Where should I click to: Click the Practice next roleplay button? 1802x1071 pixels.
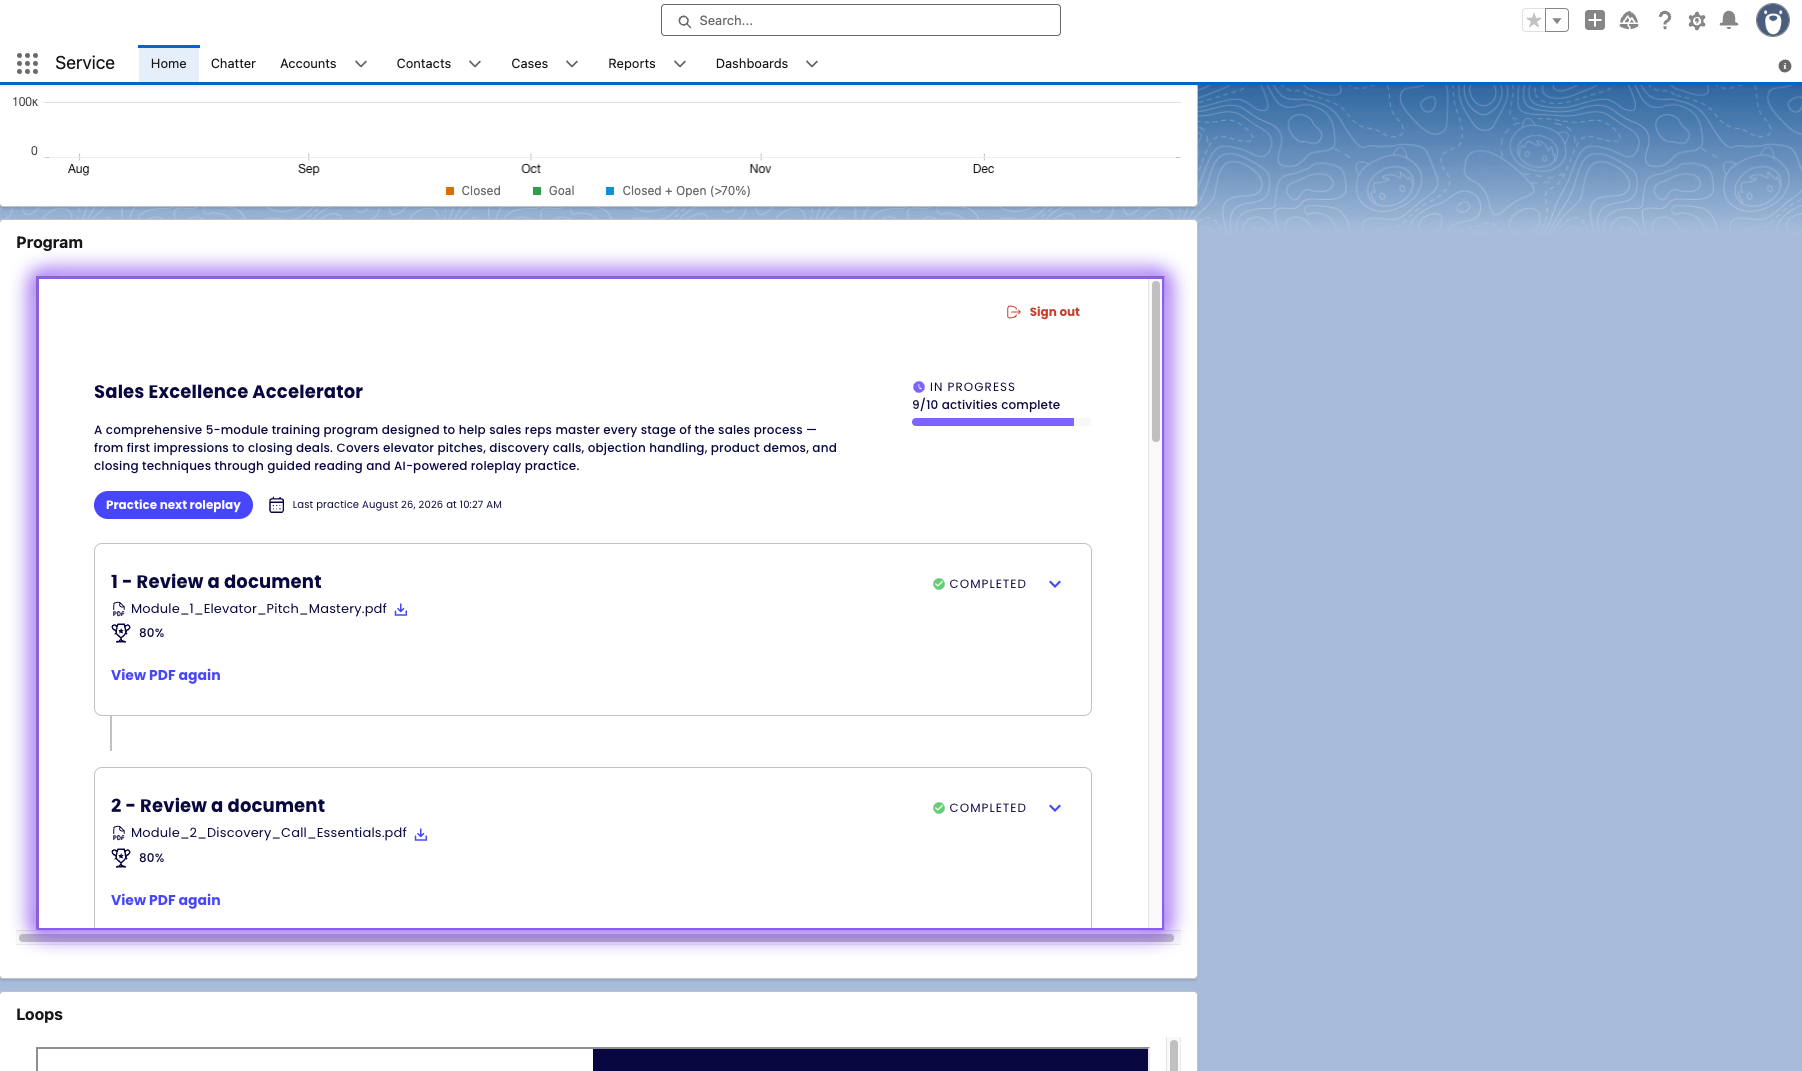[173, 505]
